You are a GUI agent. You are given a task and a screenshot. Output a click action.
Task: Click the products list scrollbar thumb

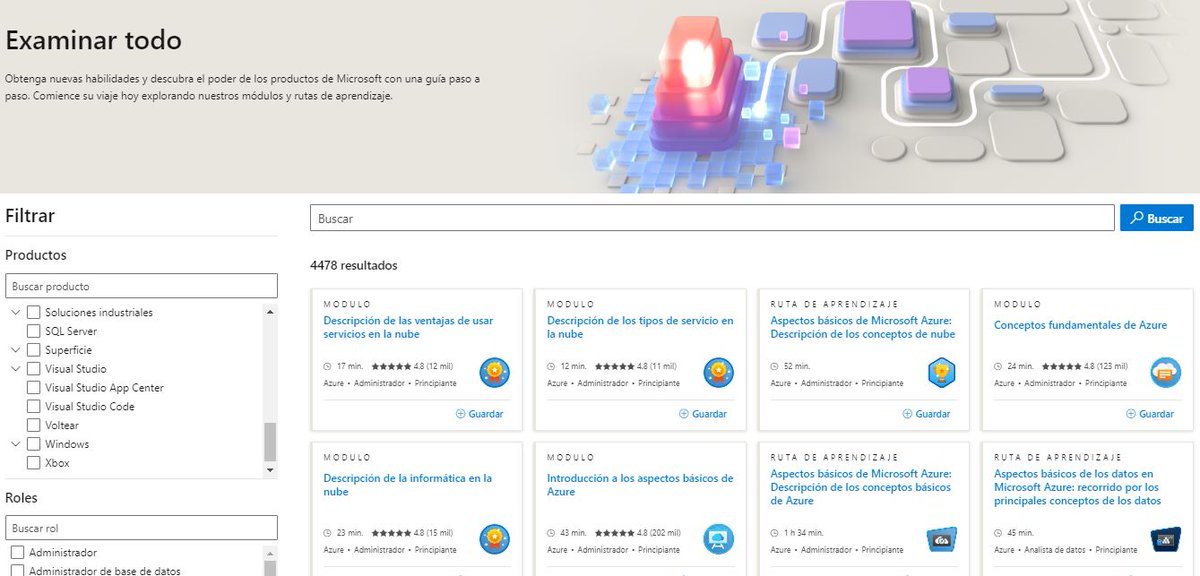pos(269,441)
